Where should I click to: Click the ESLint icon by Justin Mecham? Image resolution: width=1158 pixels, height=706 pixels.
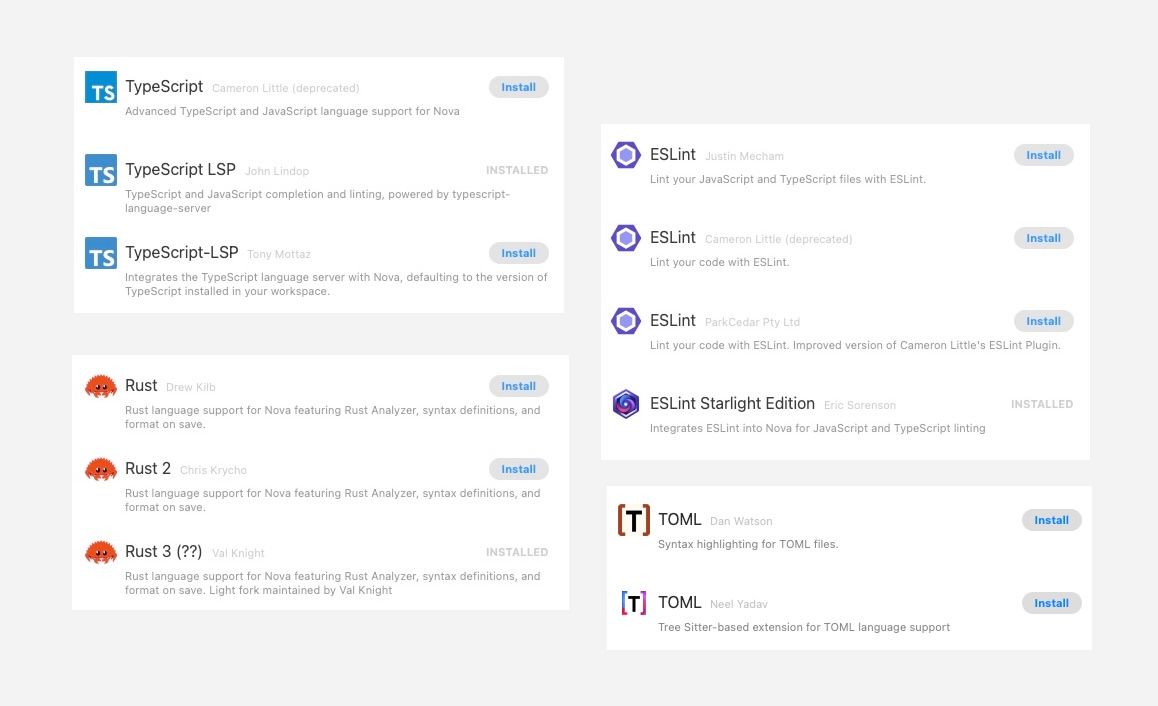coord(626,156)
